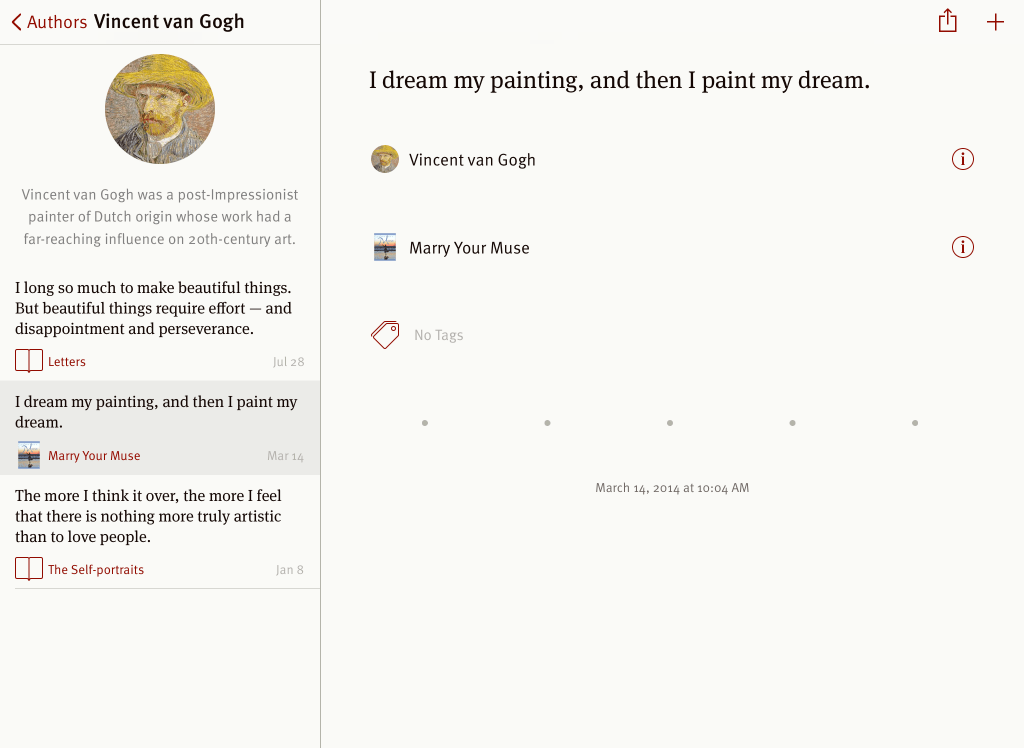This screenshot has width=1024, height=748.
Task: Click the main quote text heading
Action: pos(619,80)
